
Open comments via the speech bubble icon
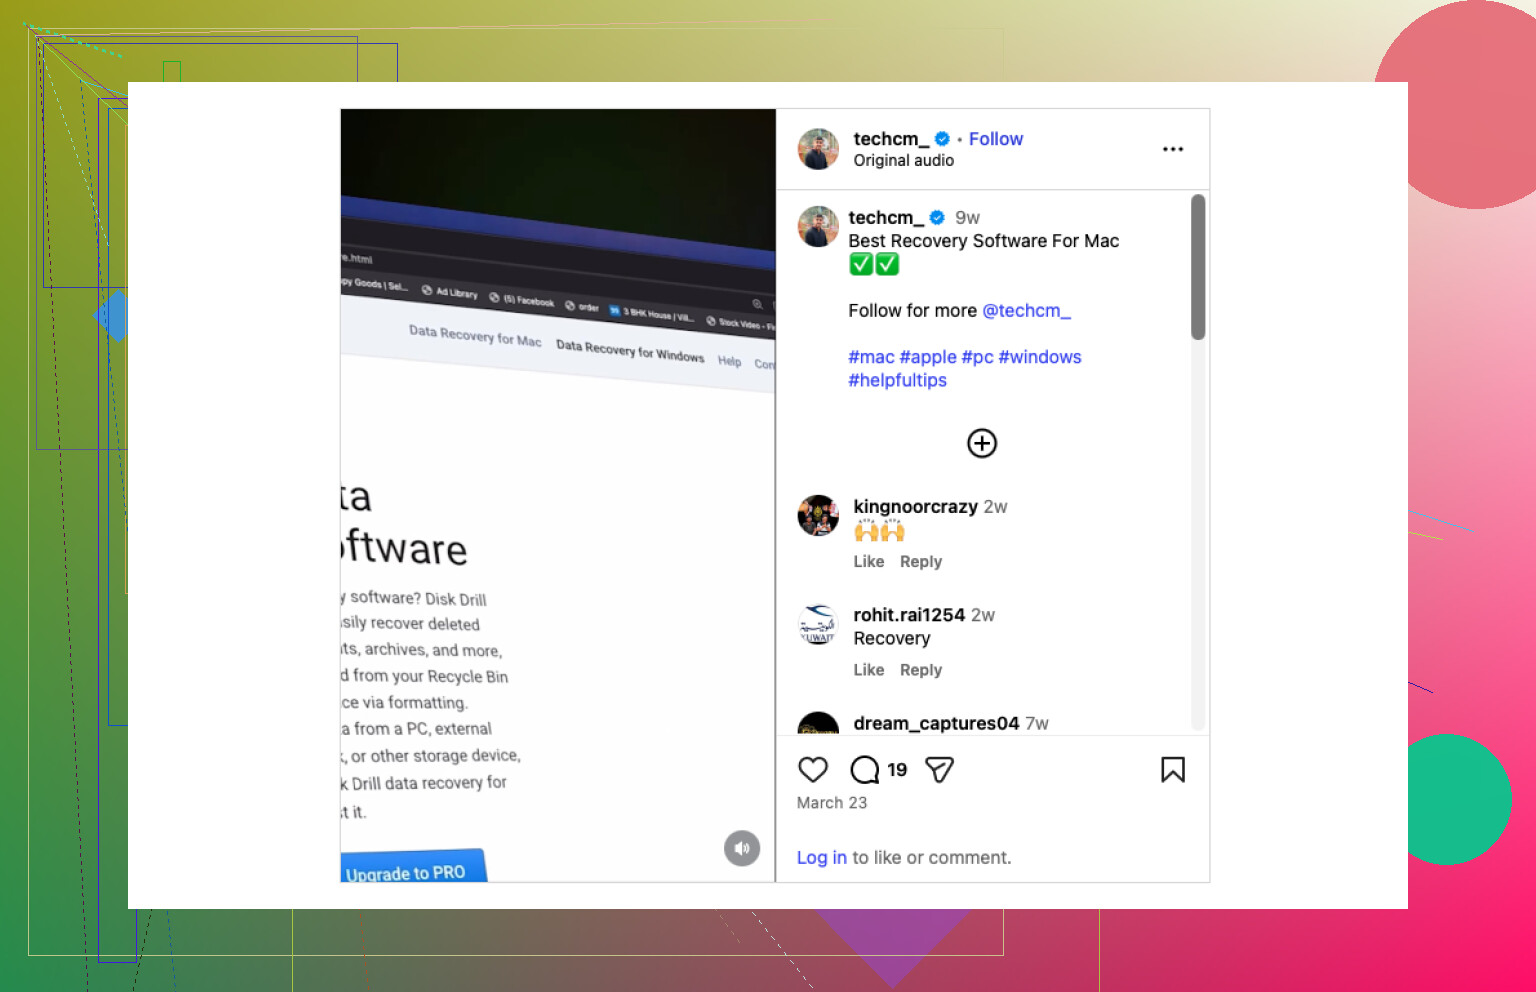(x=864, y=769)
